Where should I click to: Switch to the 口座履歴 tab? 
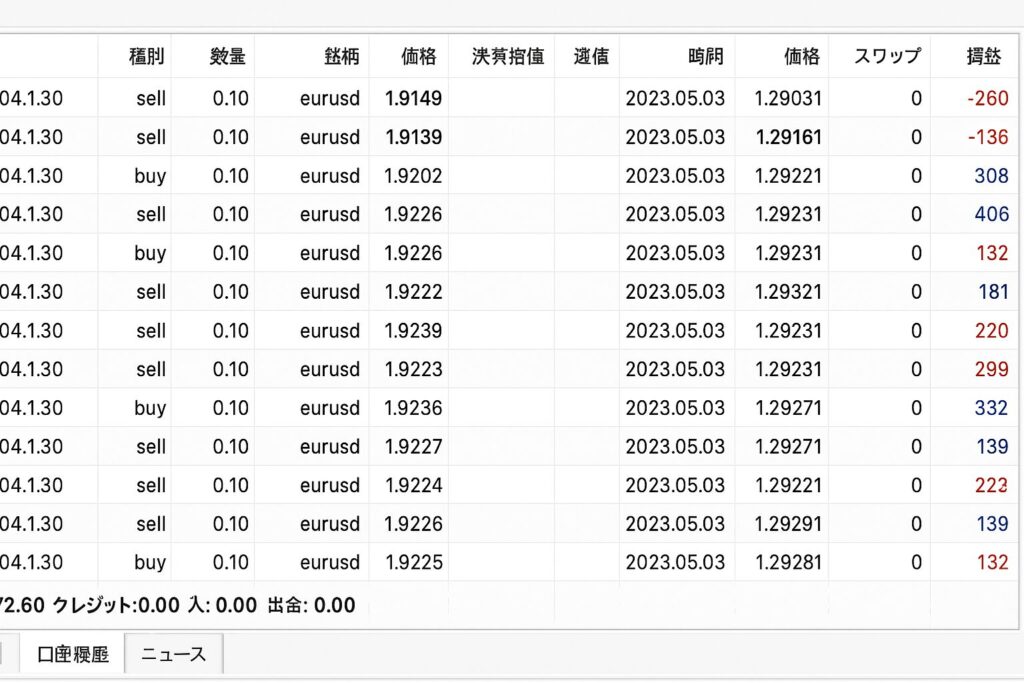(x=73, y=655)
